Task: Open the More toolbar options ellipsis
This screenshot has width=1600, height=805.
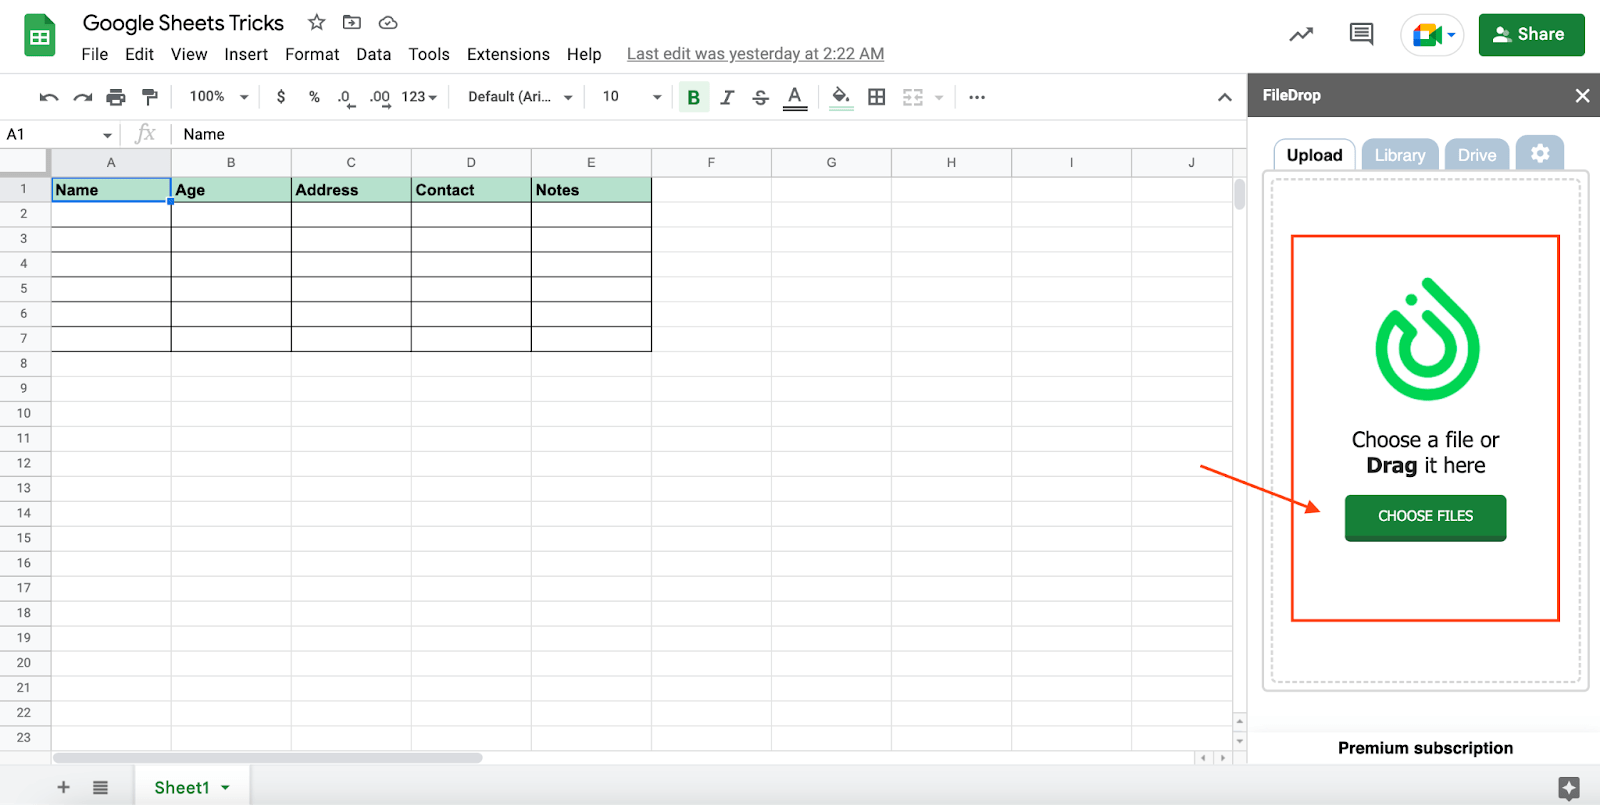Action: pyautogui.click(x=977, y=97)
